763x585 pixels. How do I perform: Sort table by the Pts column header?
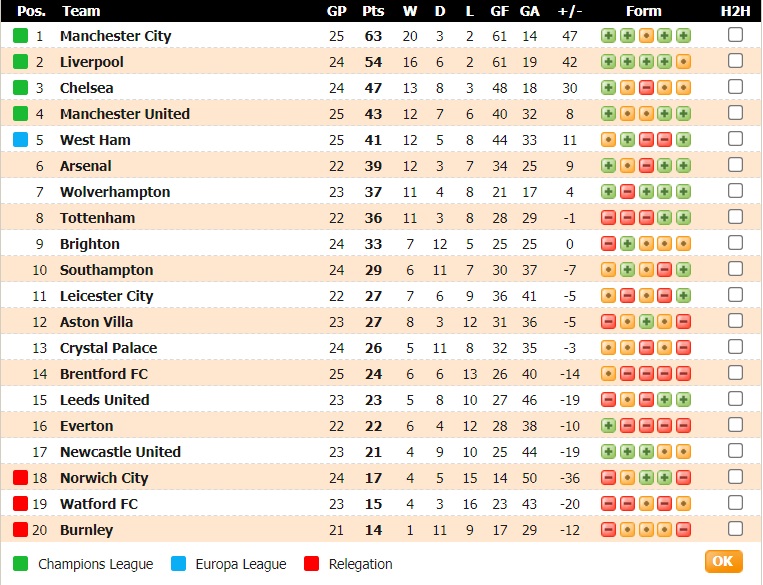[x=373, y=11]
